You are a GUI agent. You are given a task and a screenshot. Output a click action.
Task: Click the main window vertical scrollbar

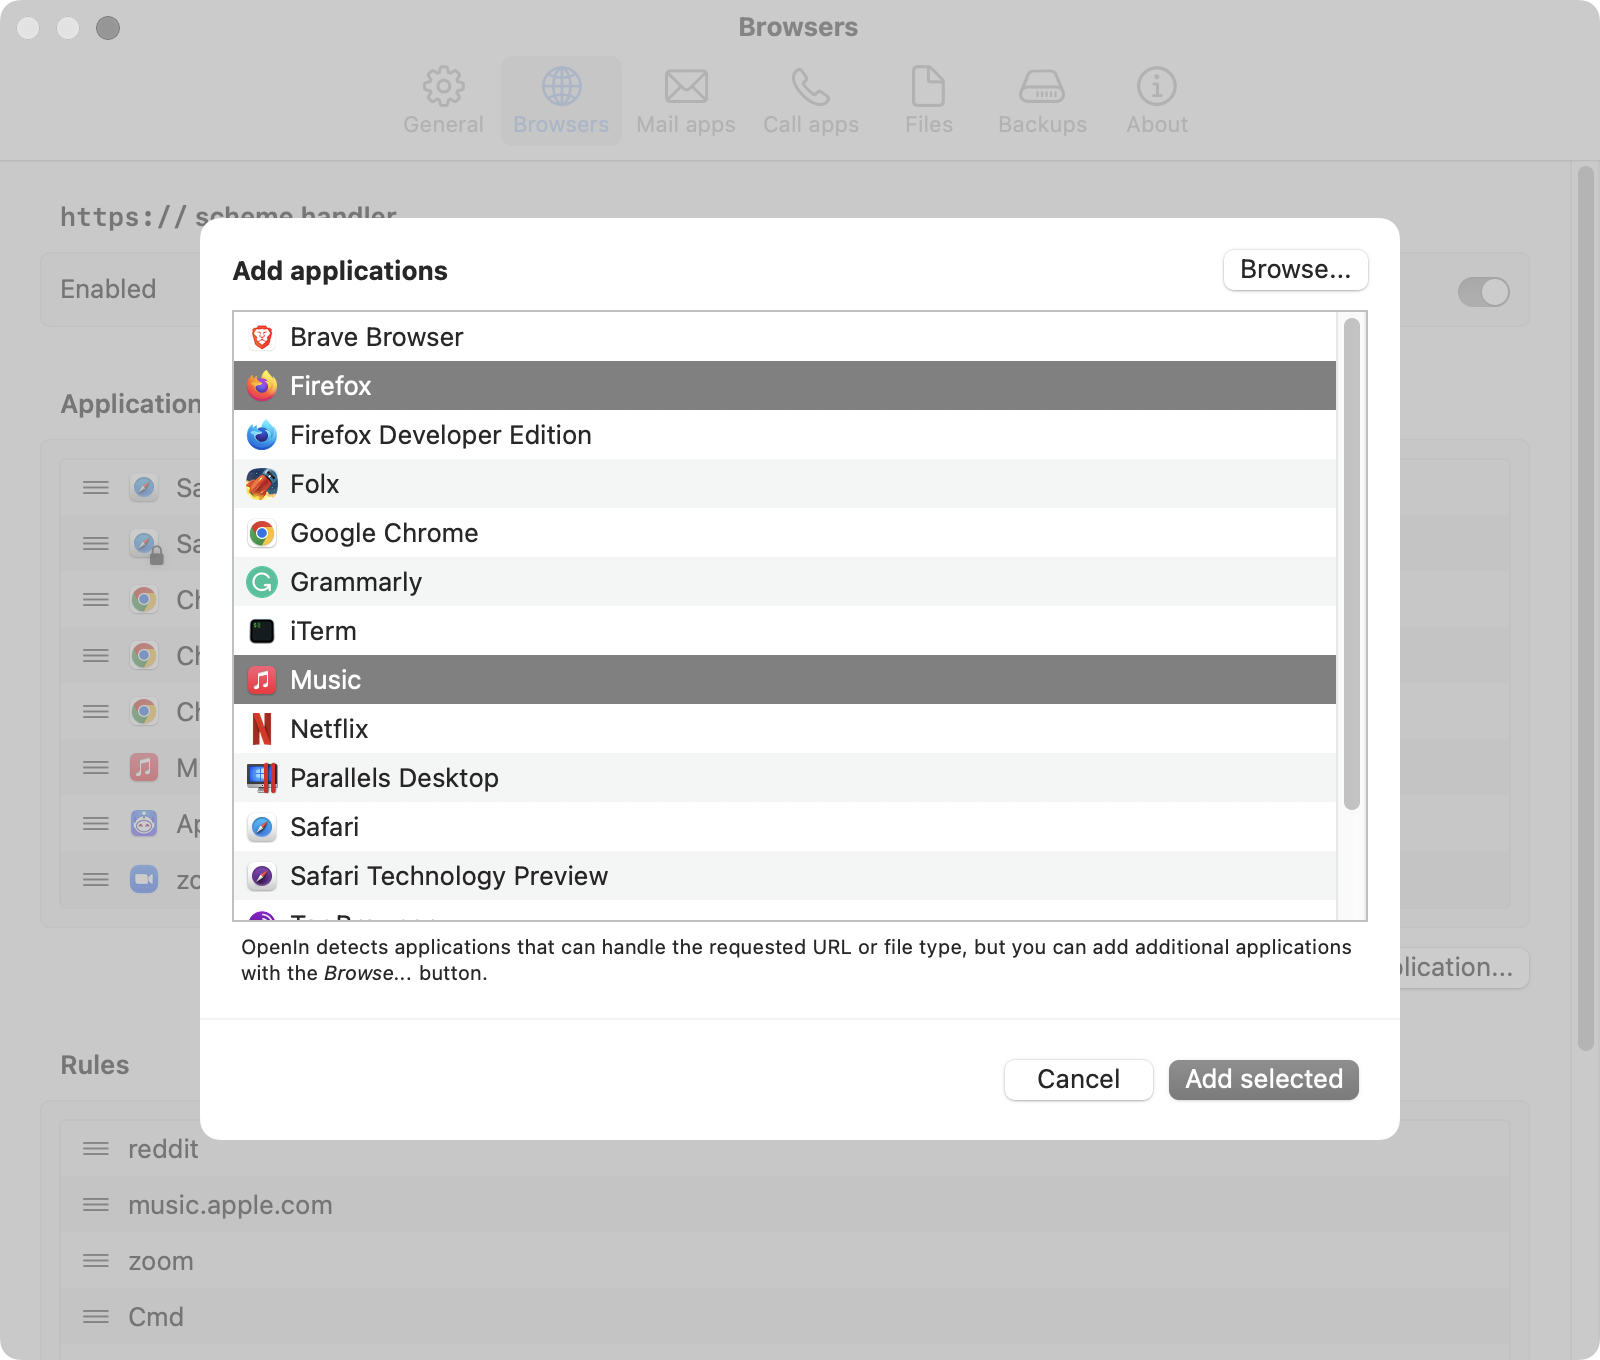click(x=1585, y=608)
